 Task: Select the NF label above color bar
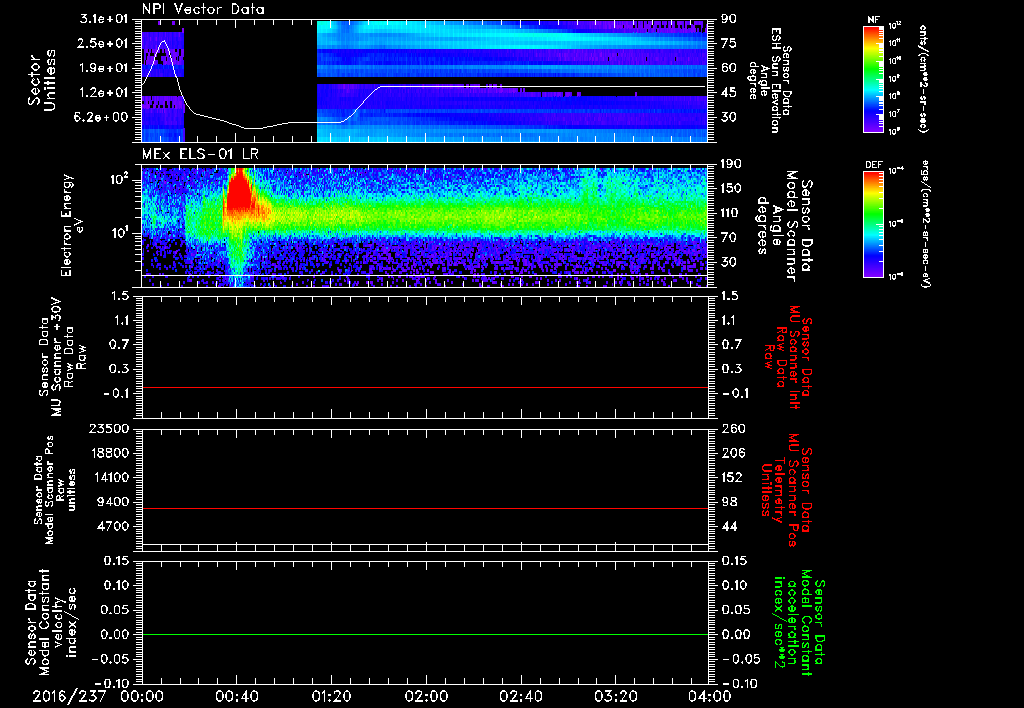coord(873,20)
